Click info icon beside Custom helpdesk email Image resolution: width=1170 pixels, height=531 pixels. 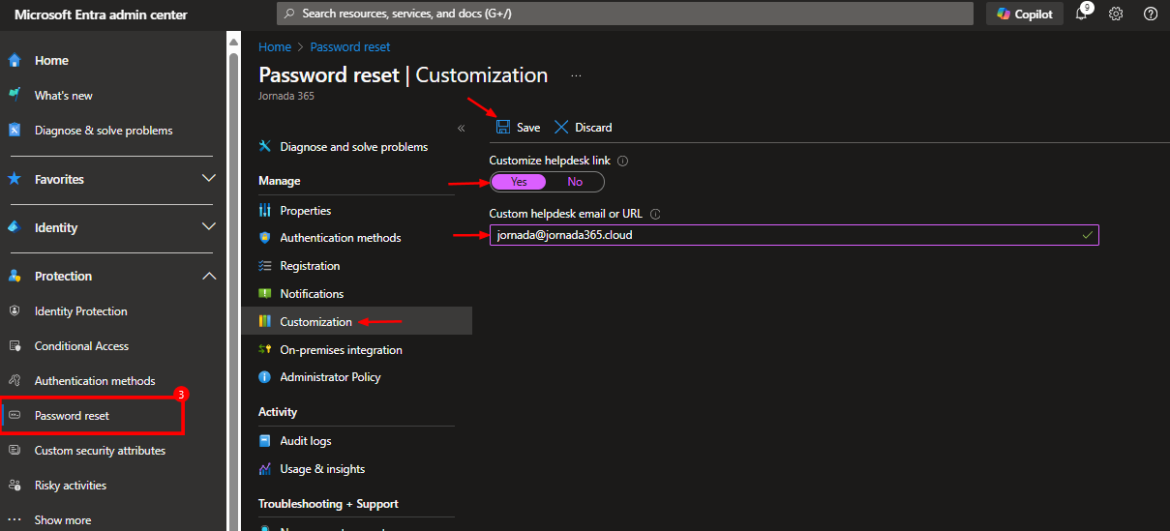(656, 214)
